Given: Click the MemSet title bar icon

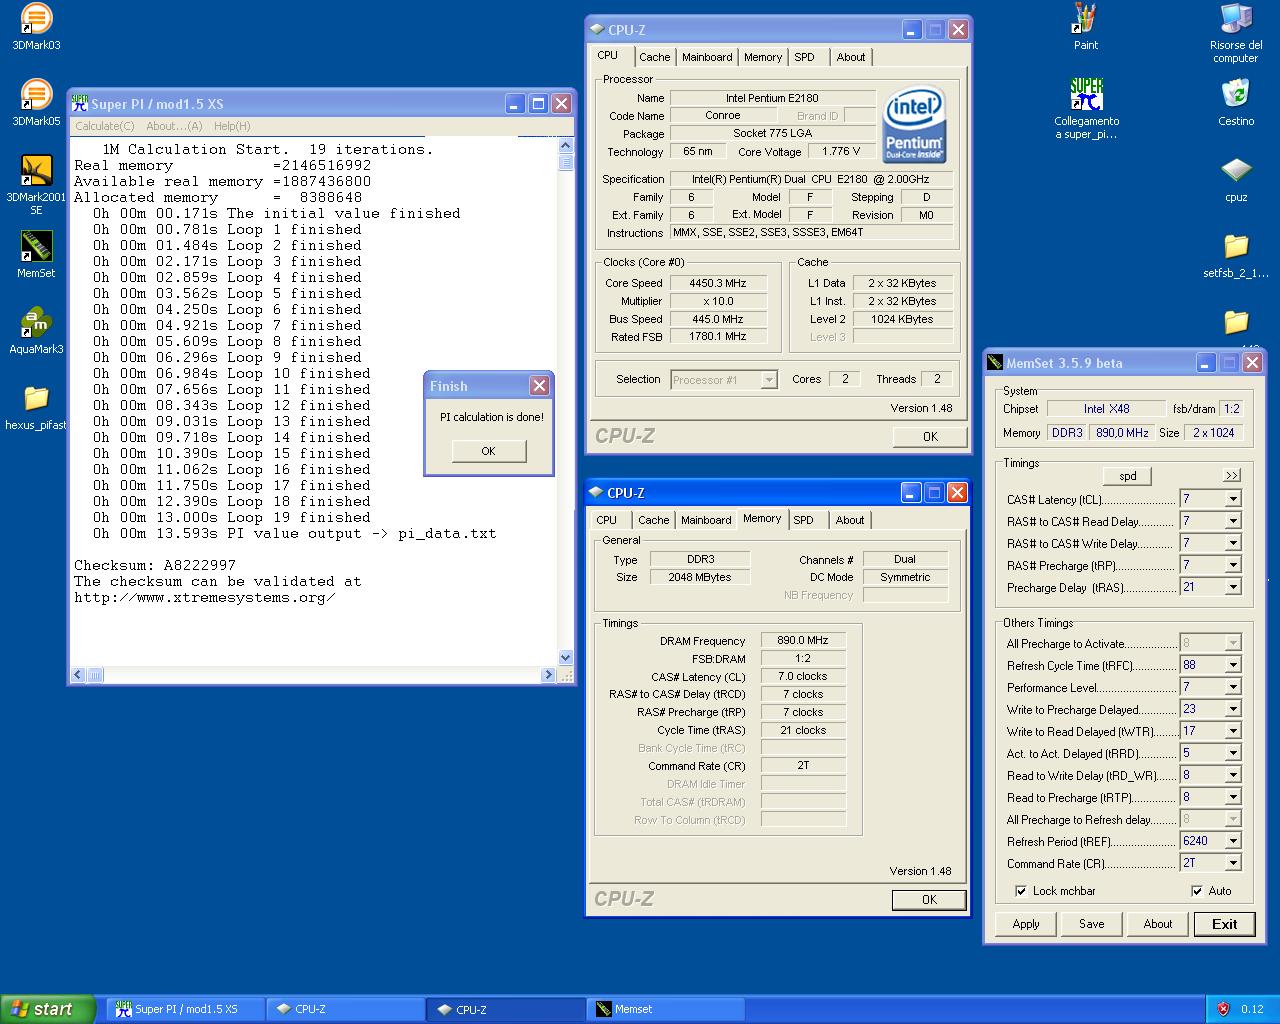Looking at the screenshot, I should click(995, 363).
